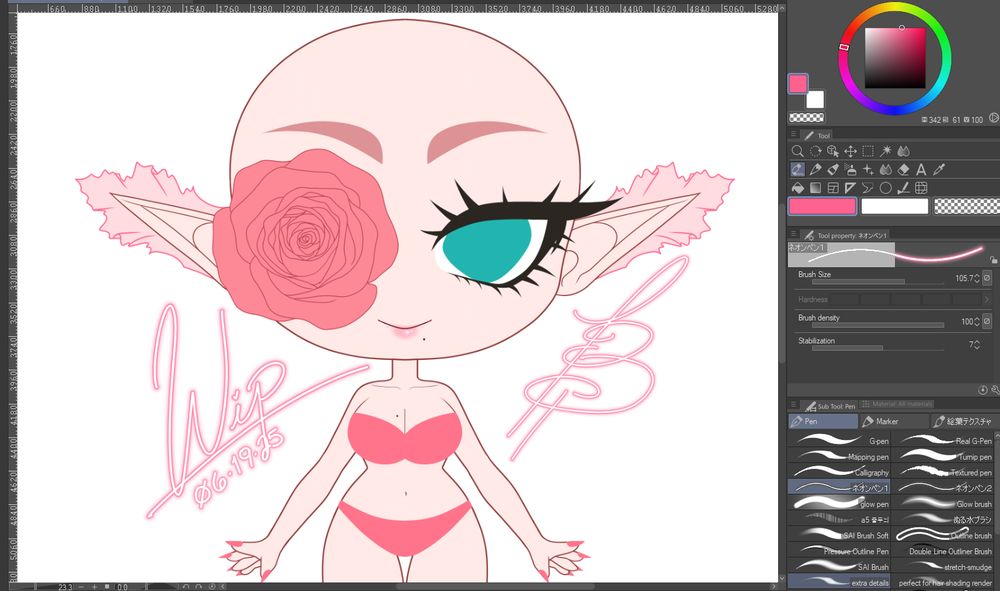The height and width of the screenshot is (591, 1000).
Task: Pick the white sub color bar
Action: (895, 206)
